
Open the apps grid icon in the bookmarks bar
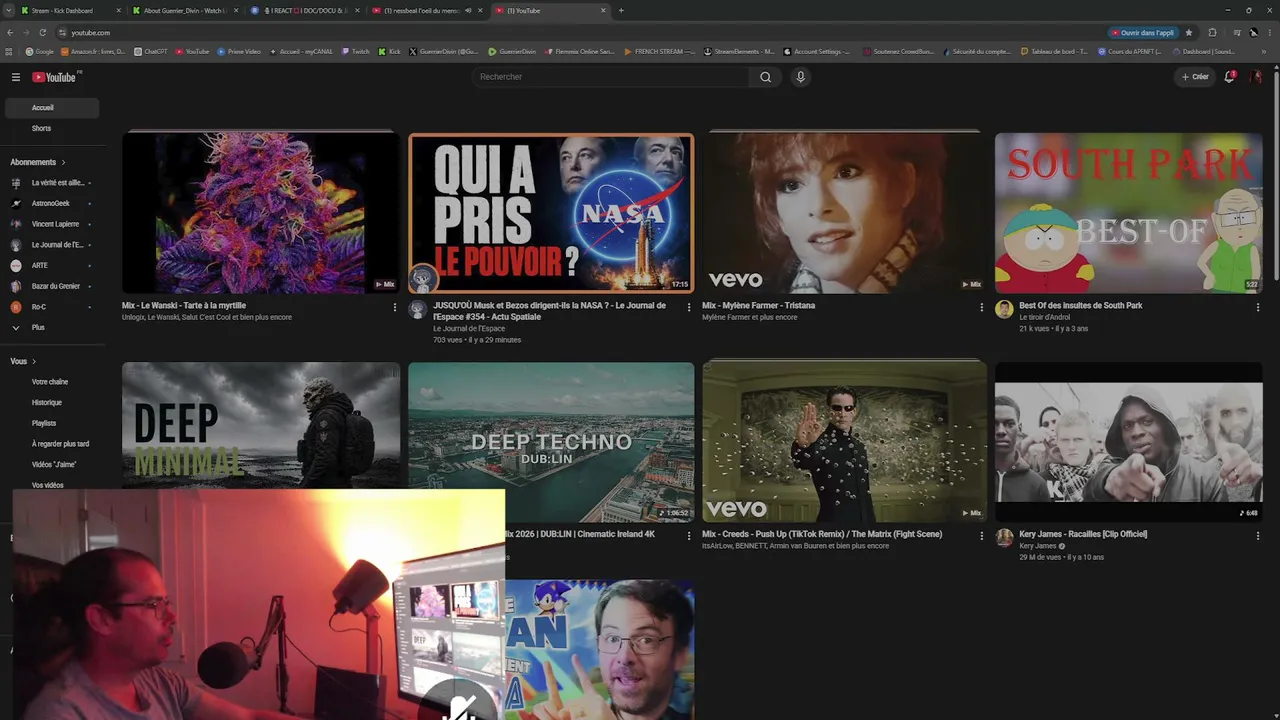tap(9, 51)
